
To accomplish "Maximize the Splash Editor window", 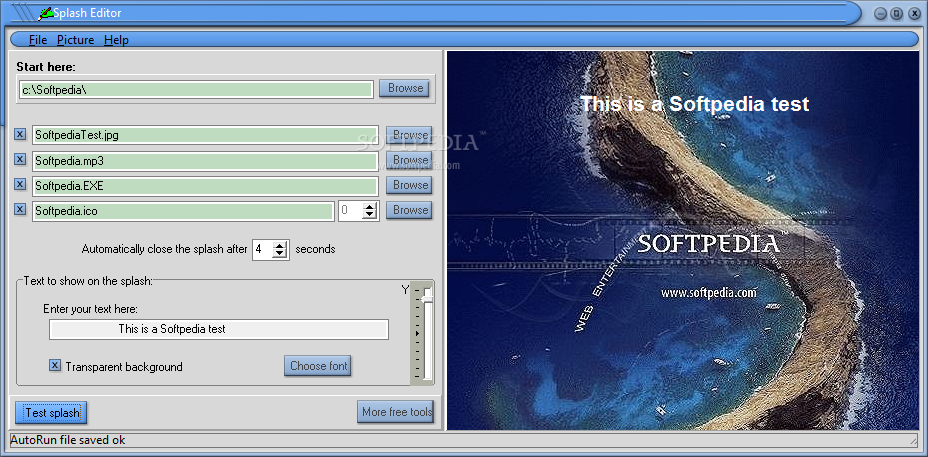I will 896,13.
